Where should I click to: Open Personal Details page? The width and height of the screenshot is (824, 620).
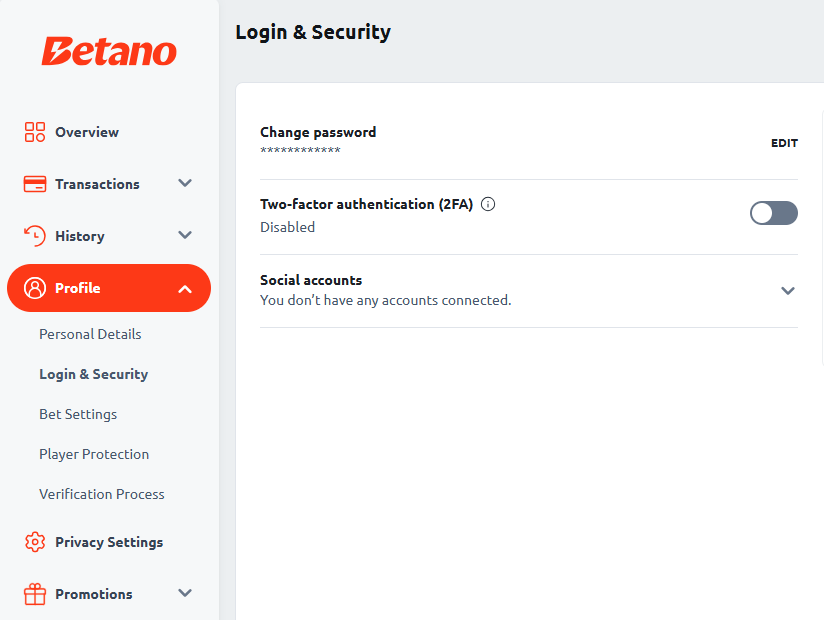[x=90, y=334]
